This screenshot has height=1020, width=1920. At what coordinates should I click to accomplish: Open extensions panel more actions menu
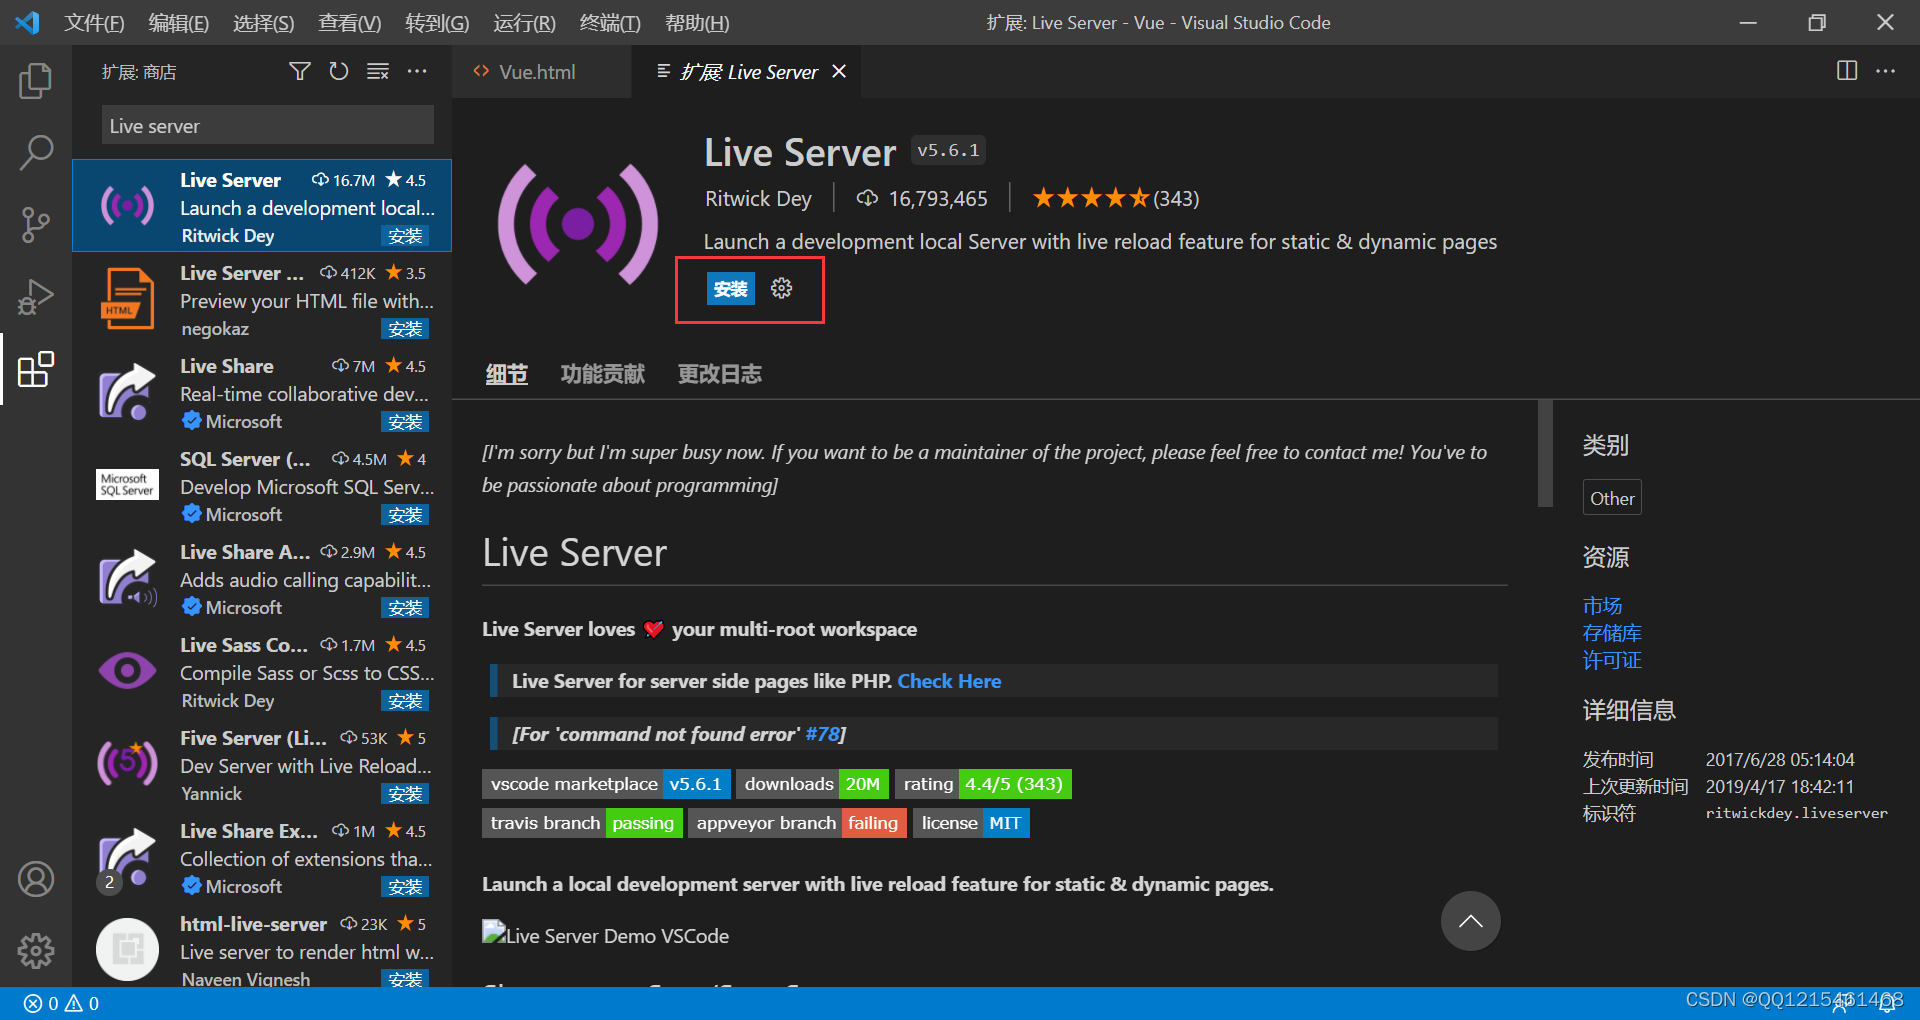pyautogui.click(x=417, y=71)
